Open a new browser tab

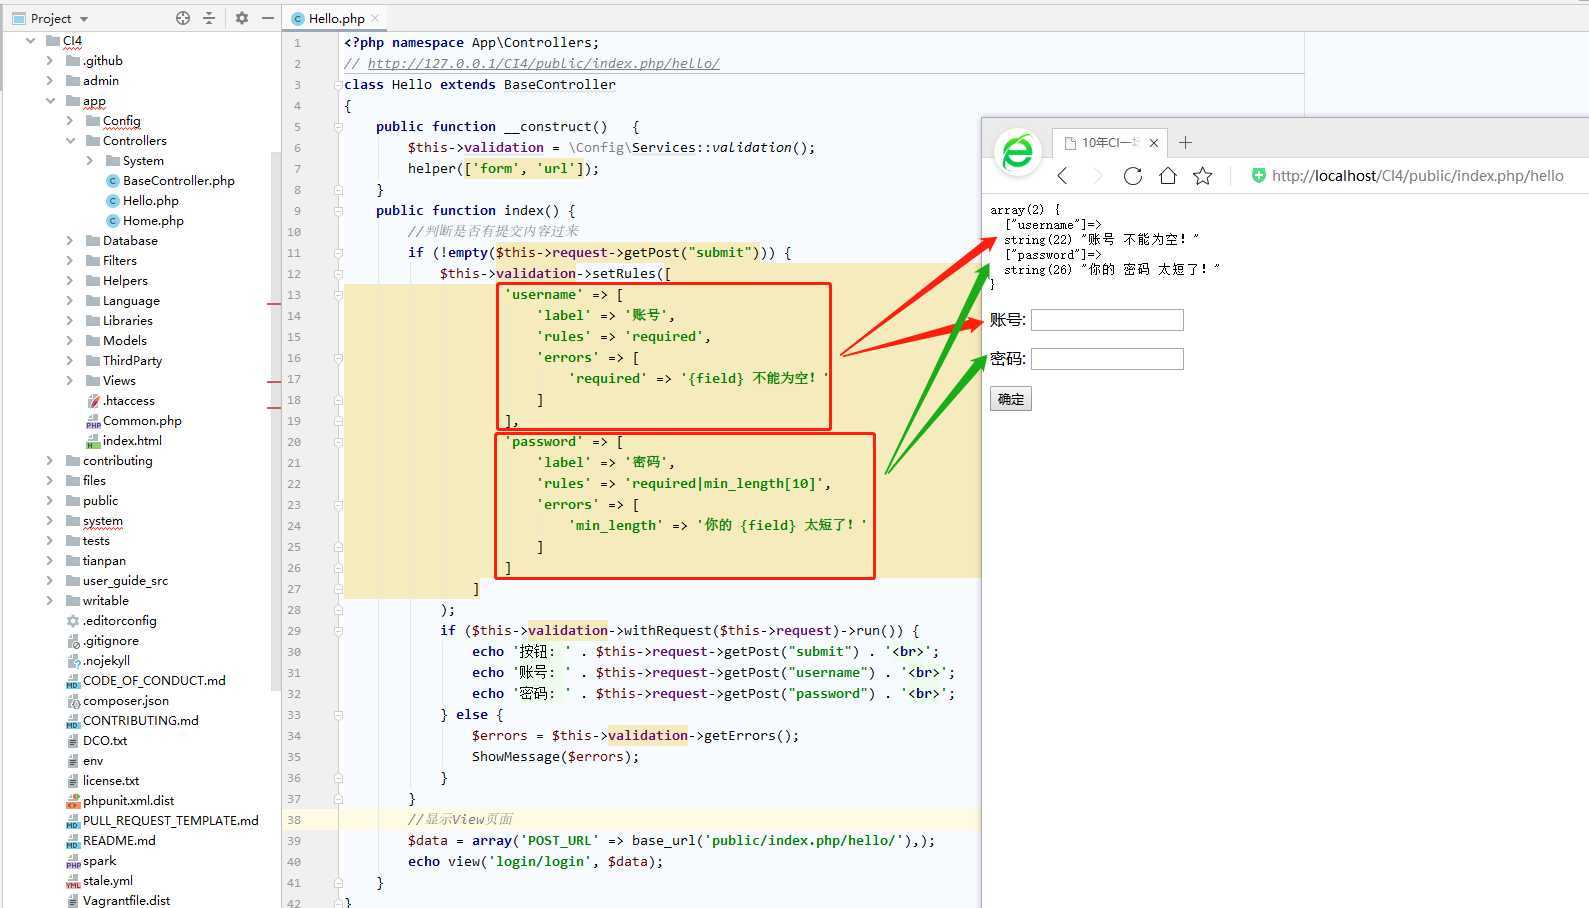point(1185,143)
